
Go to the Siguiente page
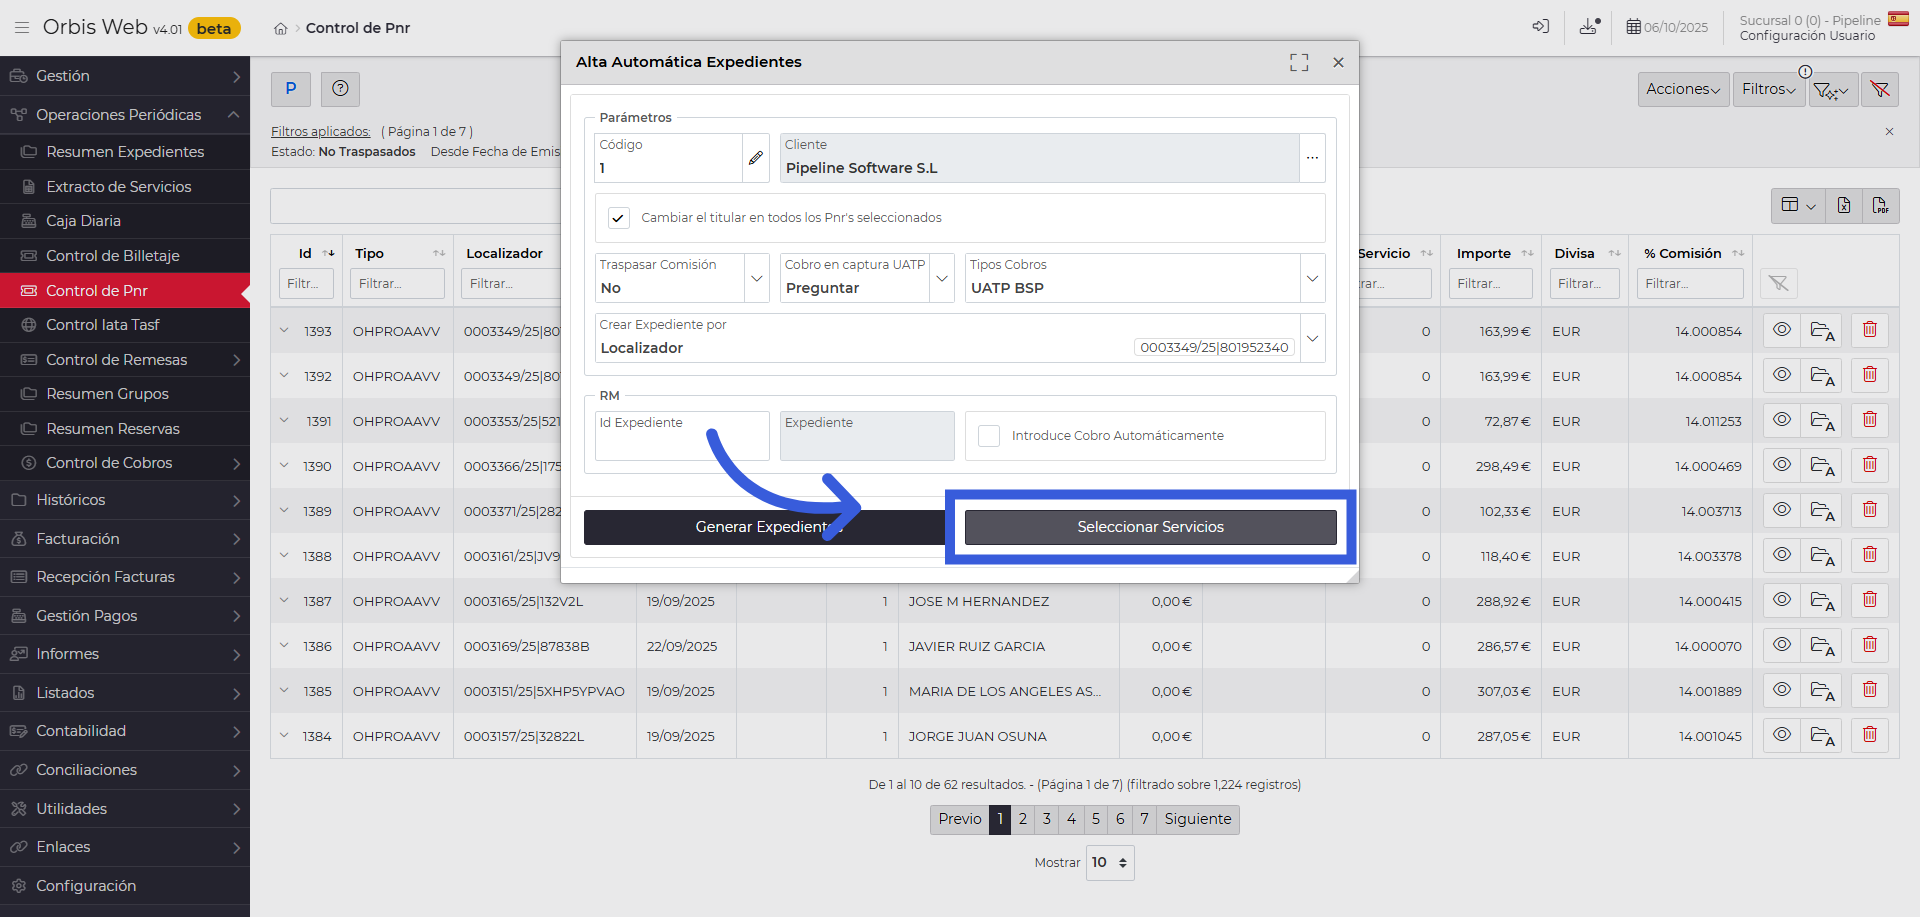[1197, 819]
